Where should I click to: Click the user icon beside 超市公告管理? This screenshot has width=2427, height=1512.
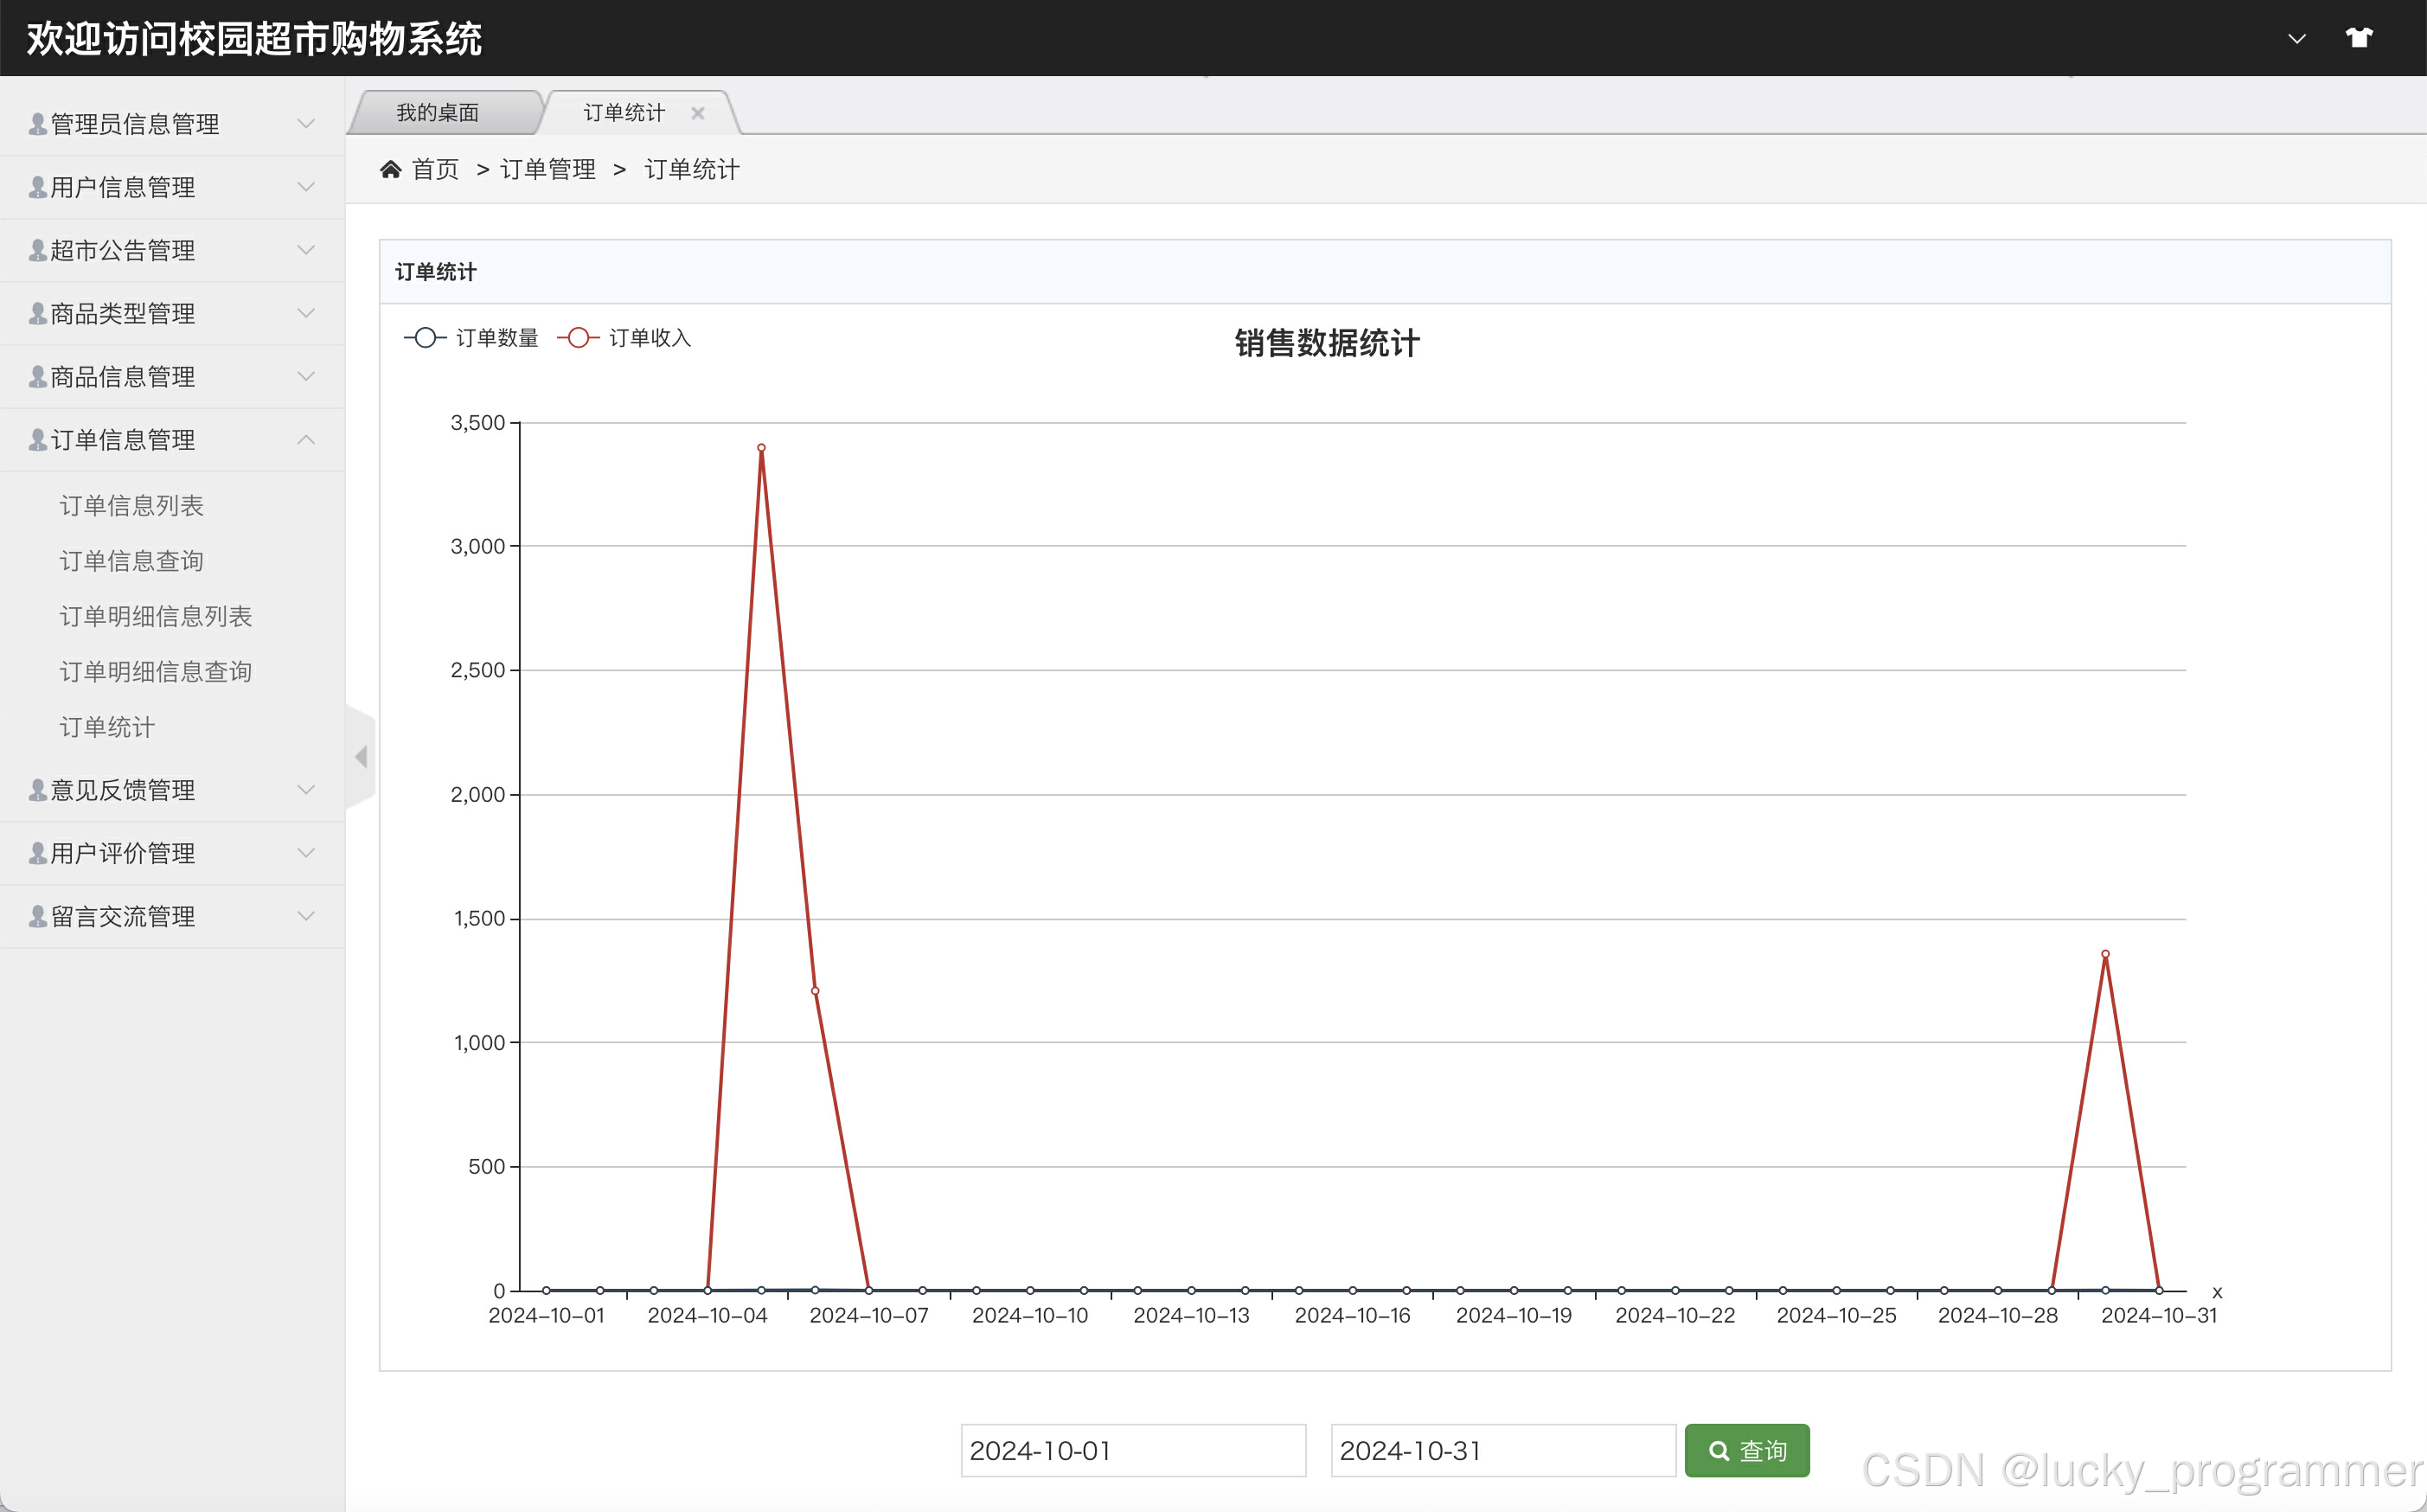[38, 250]
